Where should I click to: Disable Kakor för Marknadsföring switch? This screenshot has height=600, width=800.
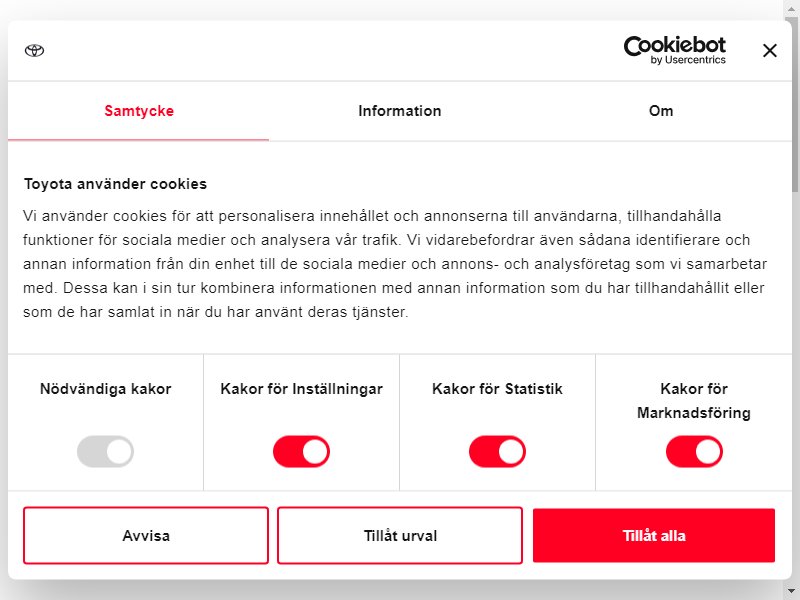tap(694, 451)
